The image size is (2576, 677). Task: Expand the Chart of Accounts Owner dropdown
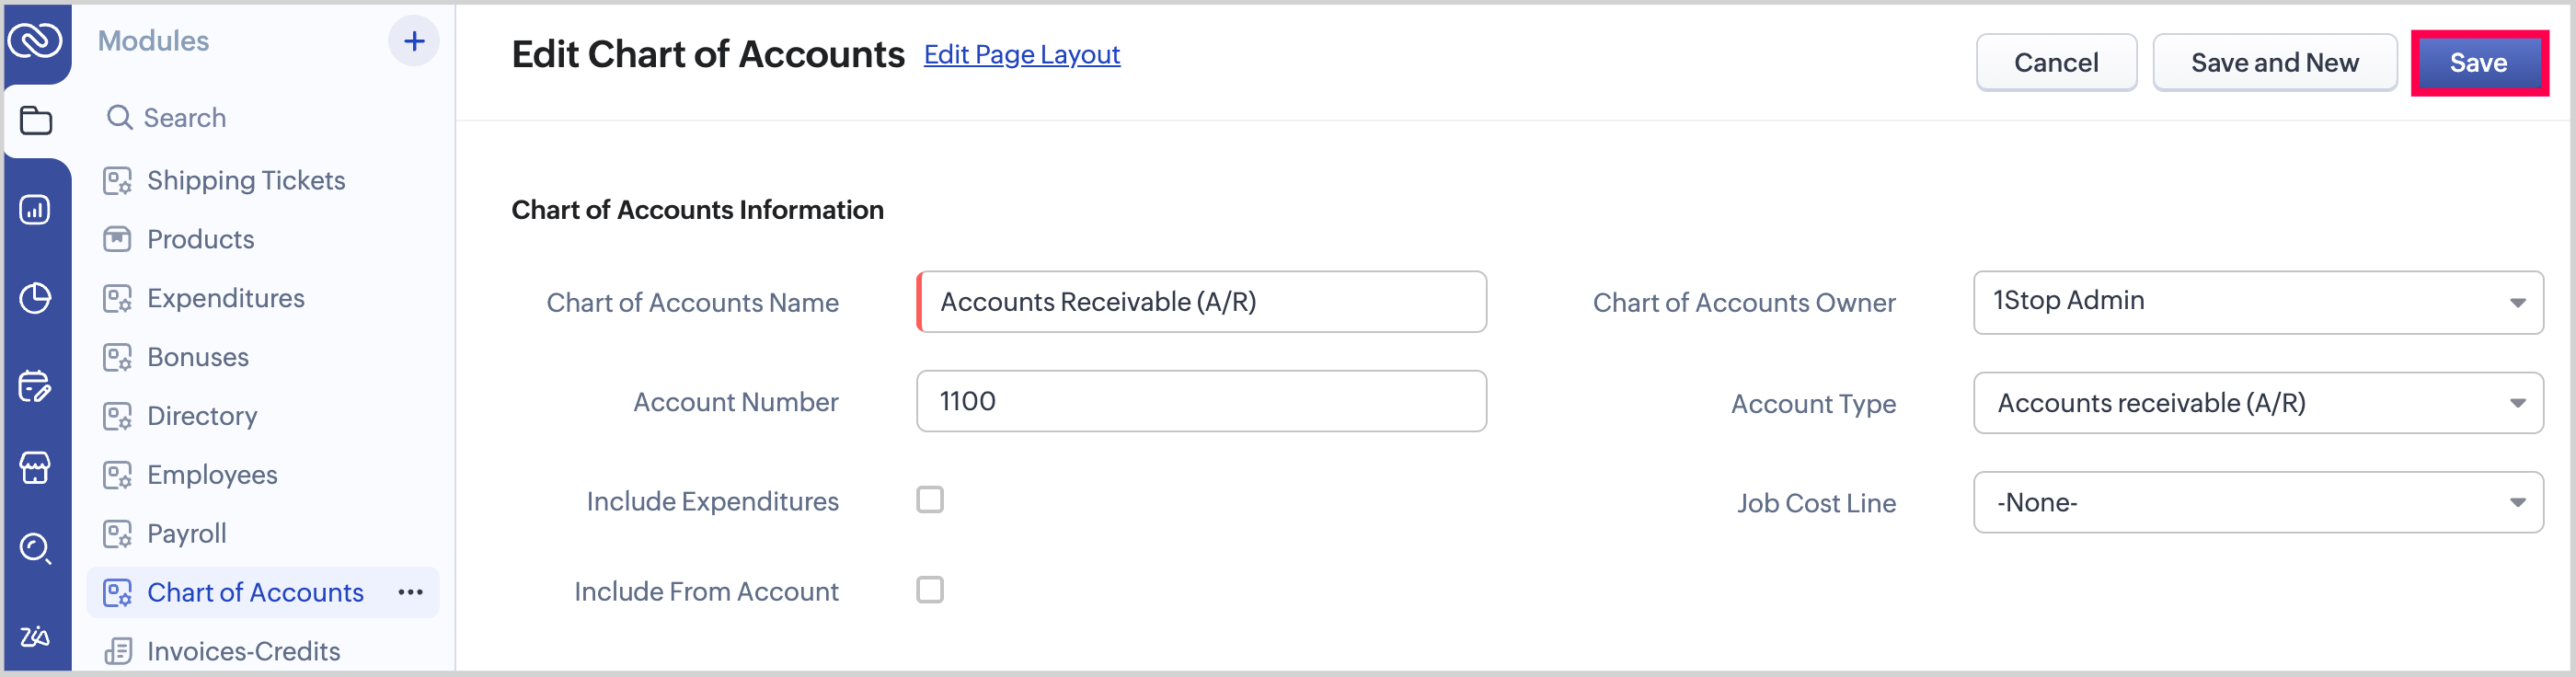(x=2257, y=302)
